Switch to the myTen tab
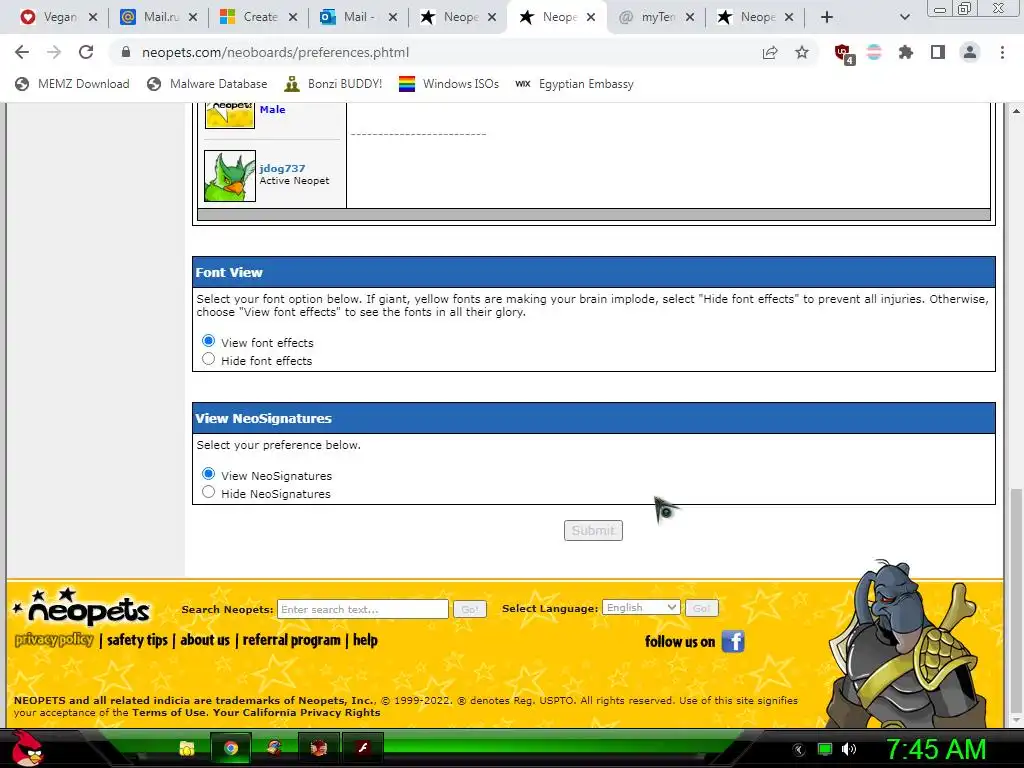The width and height of the screenshot is (1024, 768). (x=647, y=17)
